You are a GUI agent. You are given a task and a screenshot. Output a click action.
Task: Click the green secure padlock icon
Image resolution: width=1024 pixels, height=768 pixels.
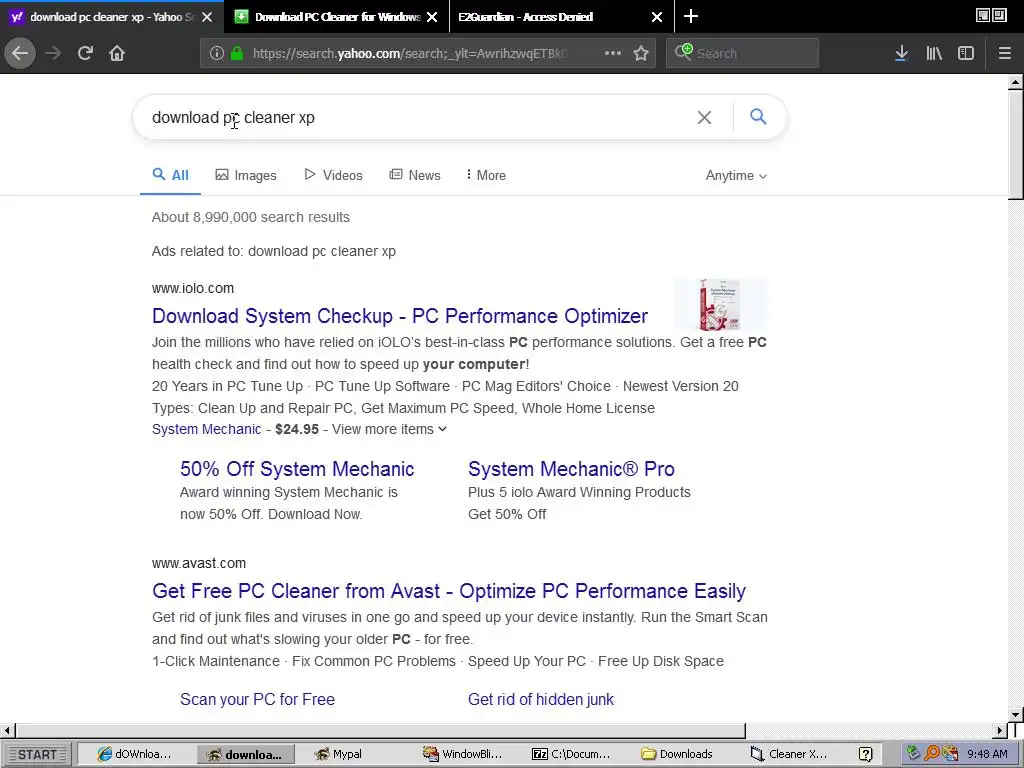click(x=236, y=53)
